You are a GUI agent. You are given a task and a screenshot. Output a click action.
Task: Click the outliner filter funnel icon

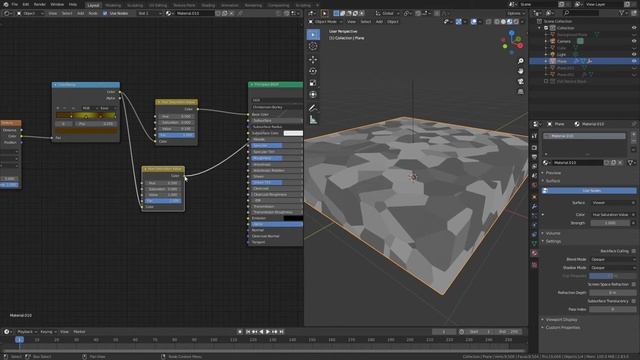(x=622, y=13)
